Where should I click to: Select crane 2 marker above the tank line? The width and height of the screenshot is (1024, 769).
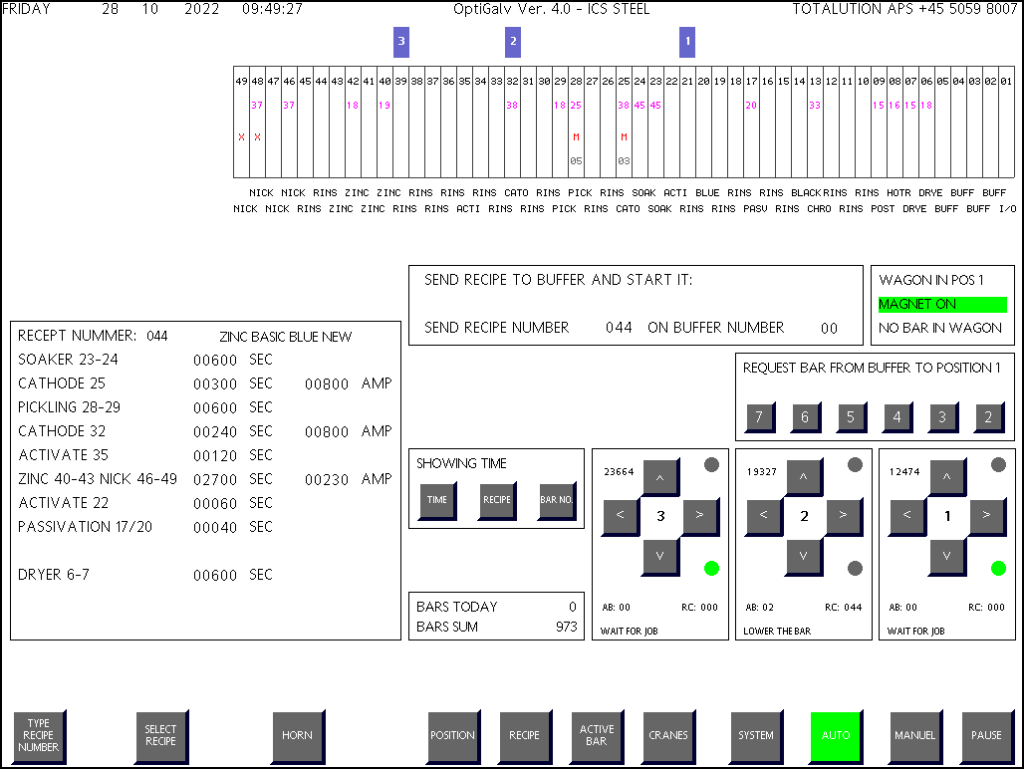point(513,42)
